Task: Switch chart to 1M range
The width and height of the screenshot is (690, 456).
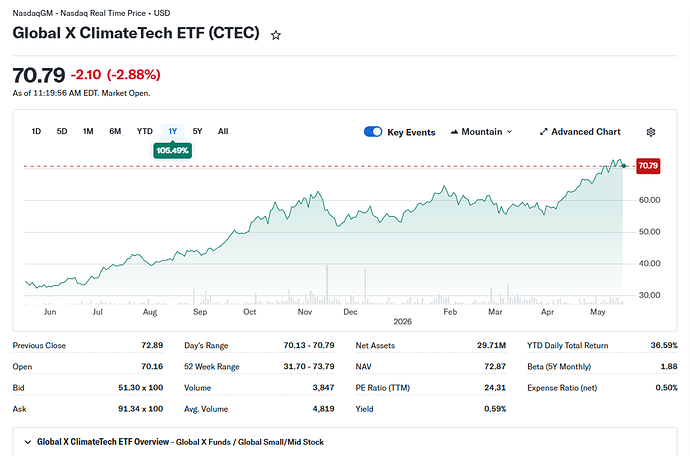Action: [x=88, y=131]
